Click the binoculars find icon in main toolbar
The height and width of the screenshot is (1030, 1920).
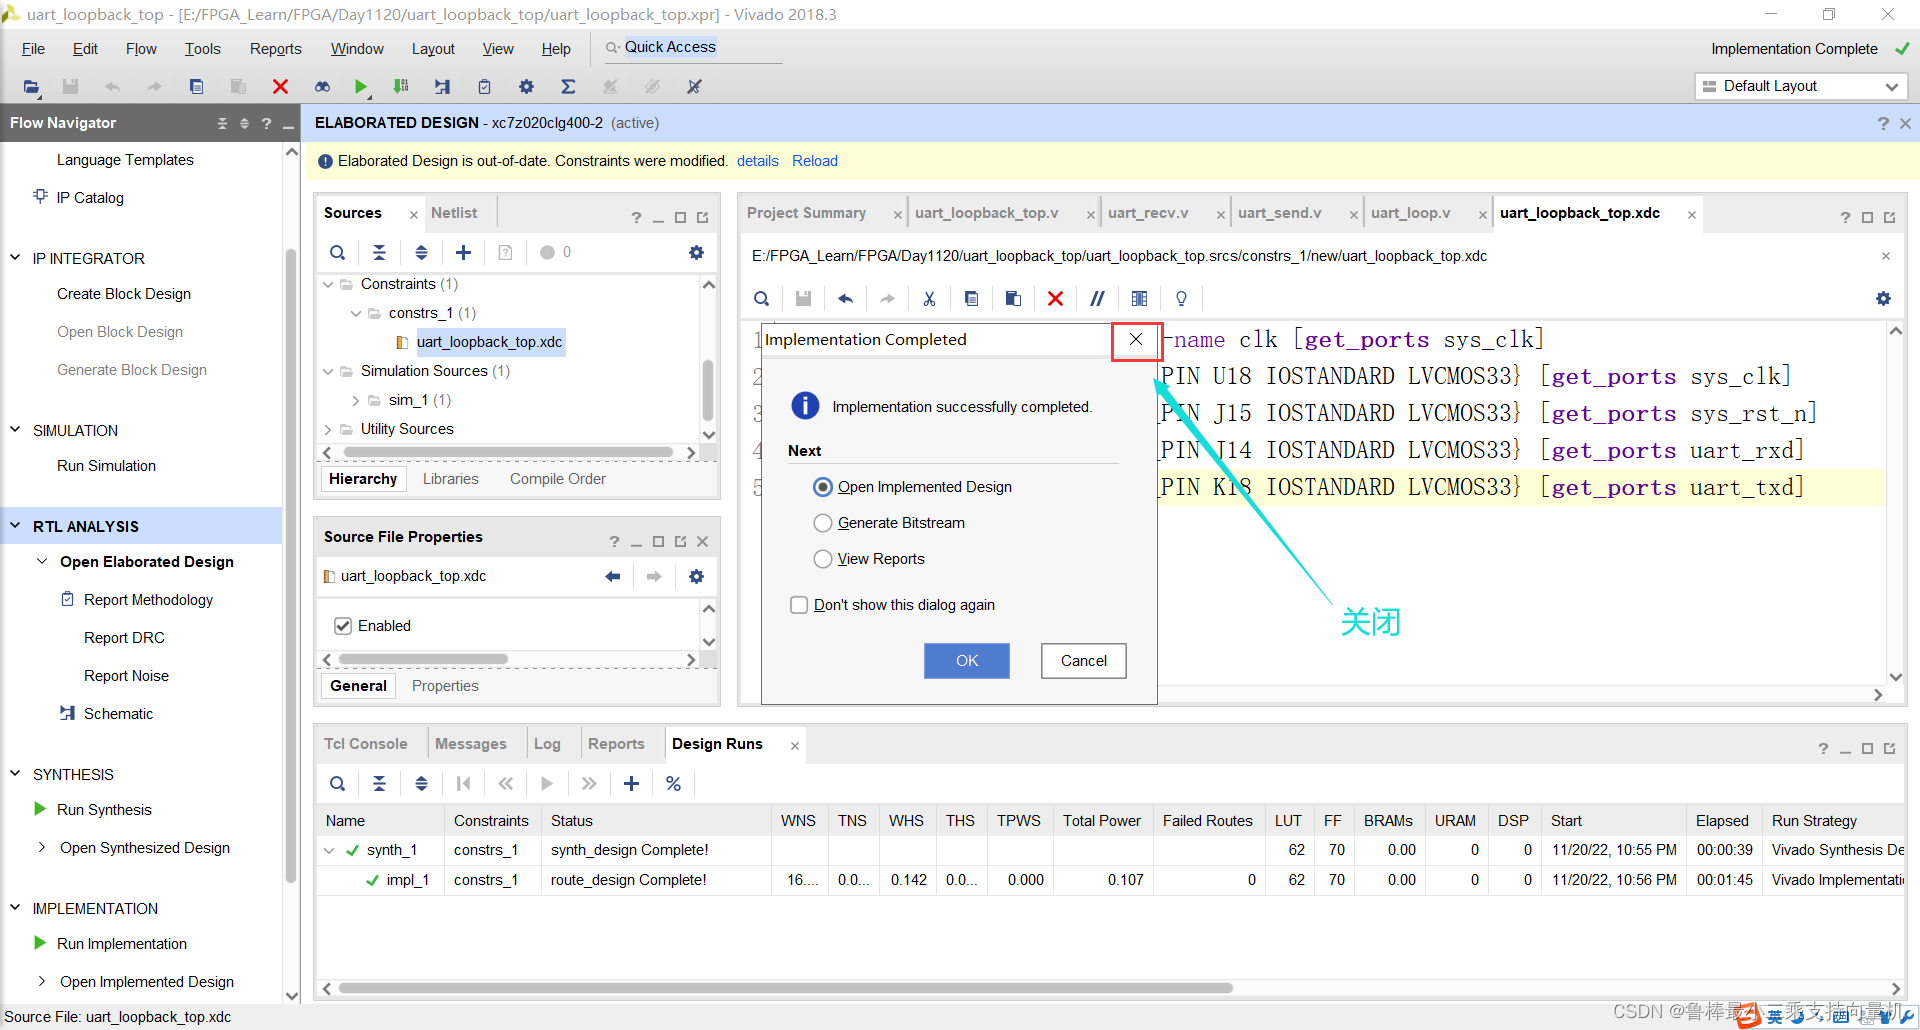point(322,87)
